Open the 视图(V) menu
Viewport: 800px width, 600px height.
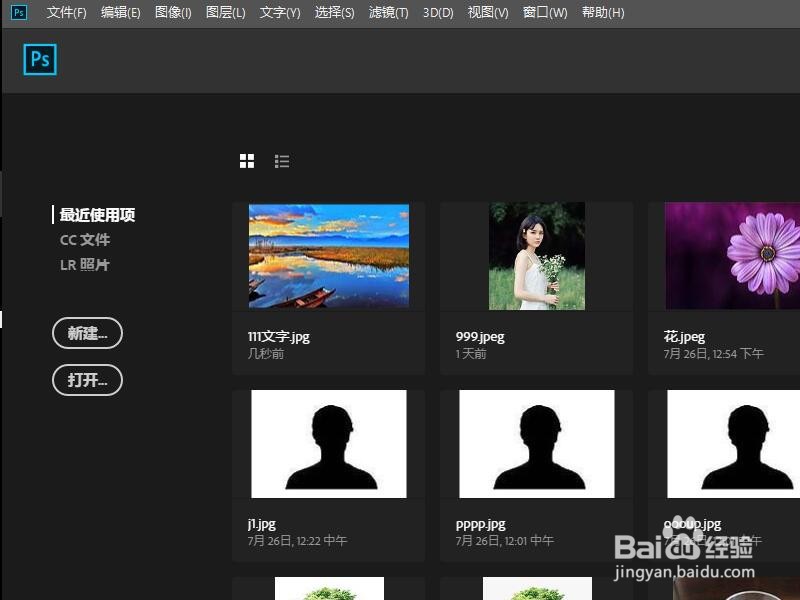pyautogui.click(x=488, y=12)
